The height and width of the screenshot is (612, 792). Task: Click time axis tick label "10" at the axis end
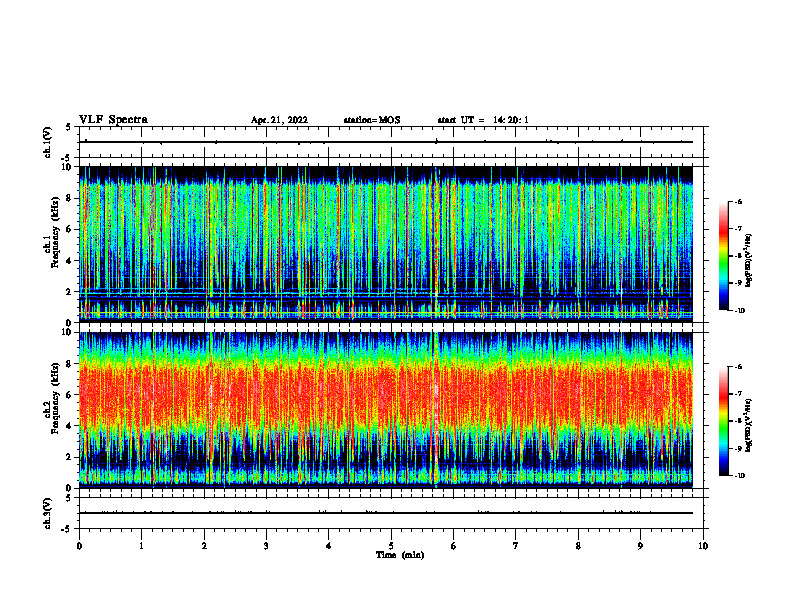tap(703, 546)
